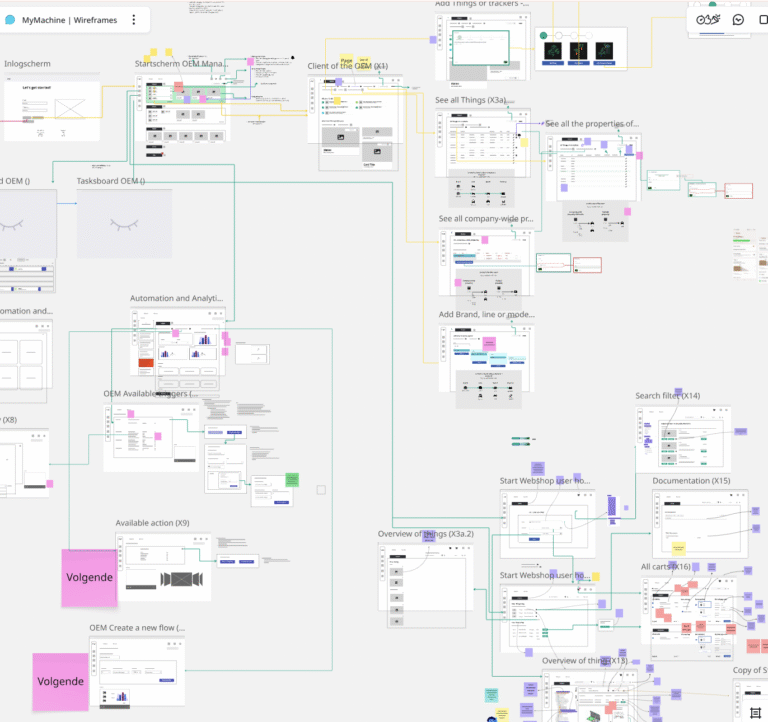Image resolution: width=768 pixels, height=722 pixels.
Task: Open the timer and reactions tools
Action: tap(708, 19)
